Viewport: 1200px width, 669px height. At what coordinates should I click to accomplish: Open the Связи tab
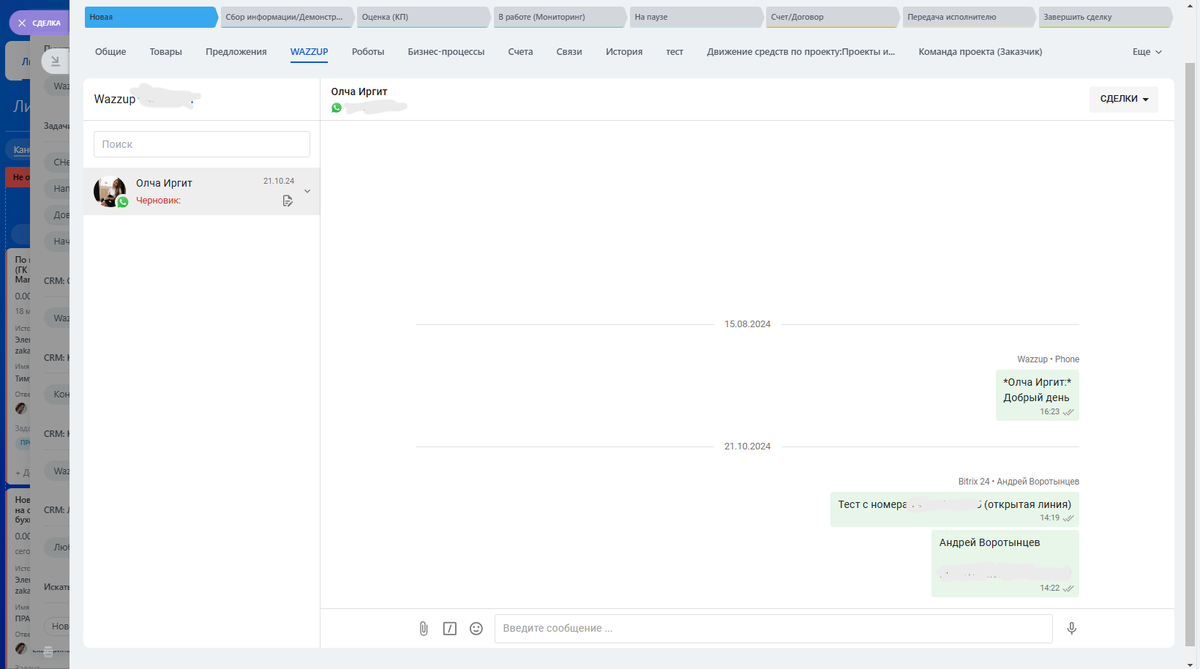569,51
